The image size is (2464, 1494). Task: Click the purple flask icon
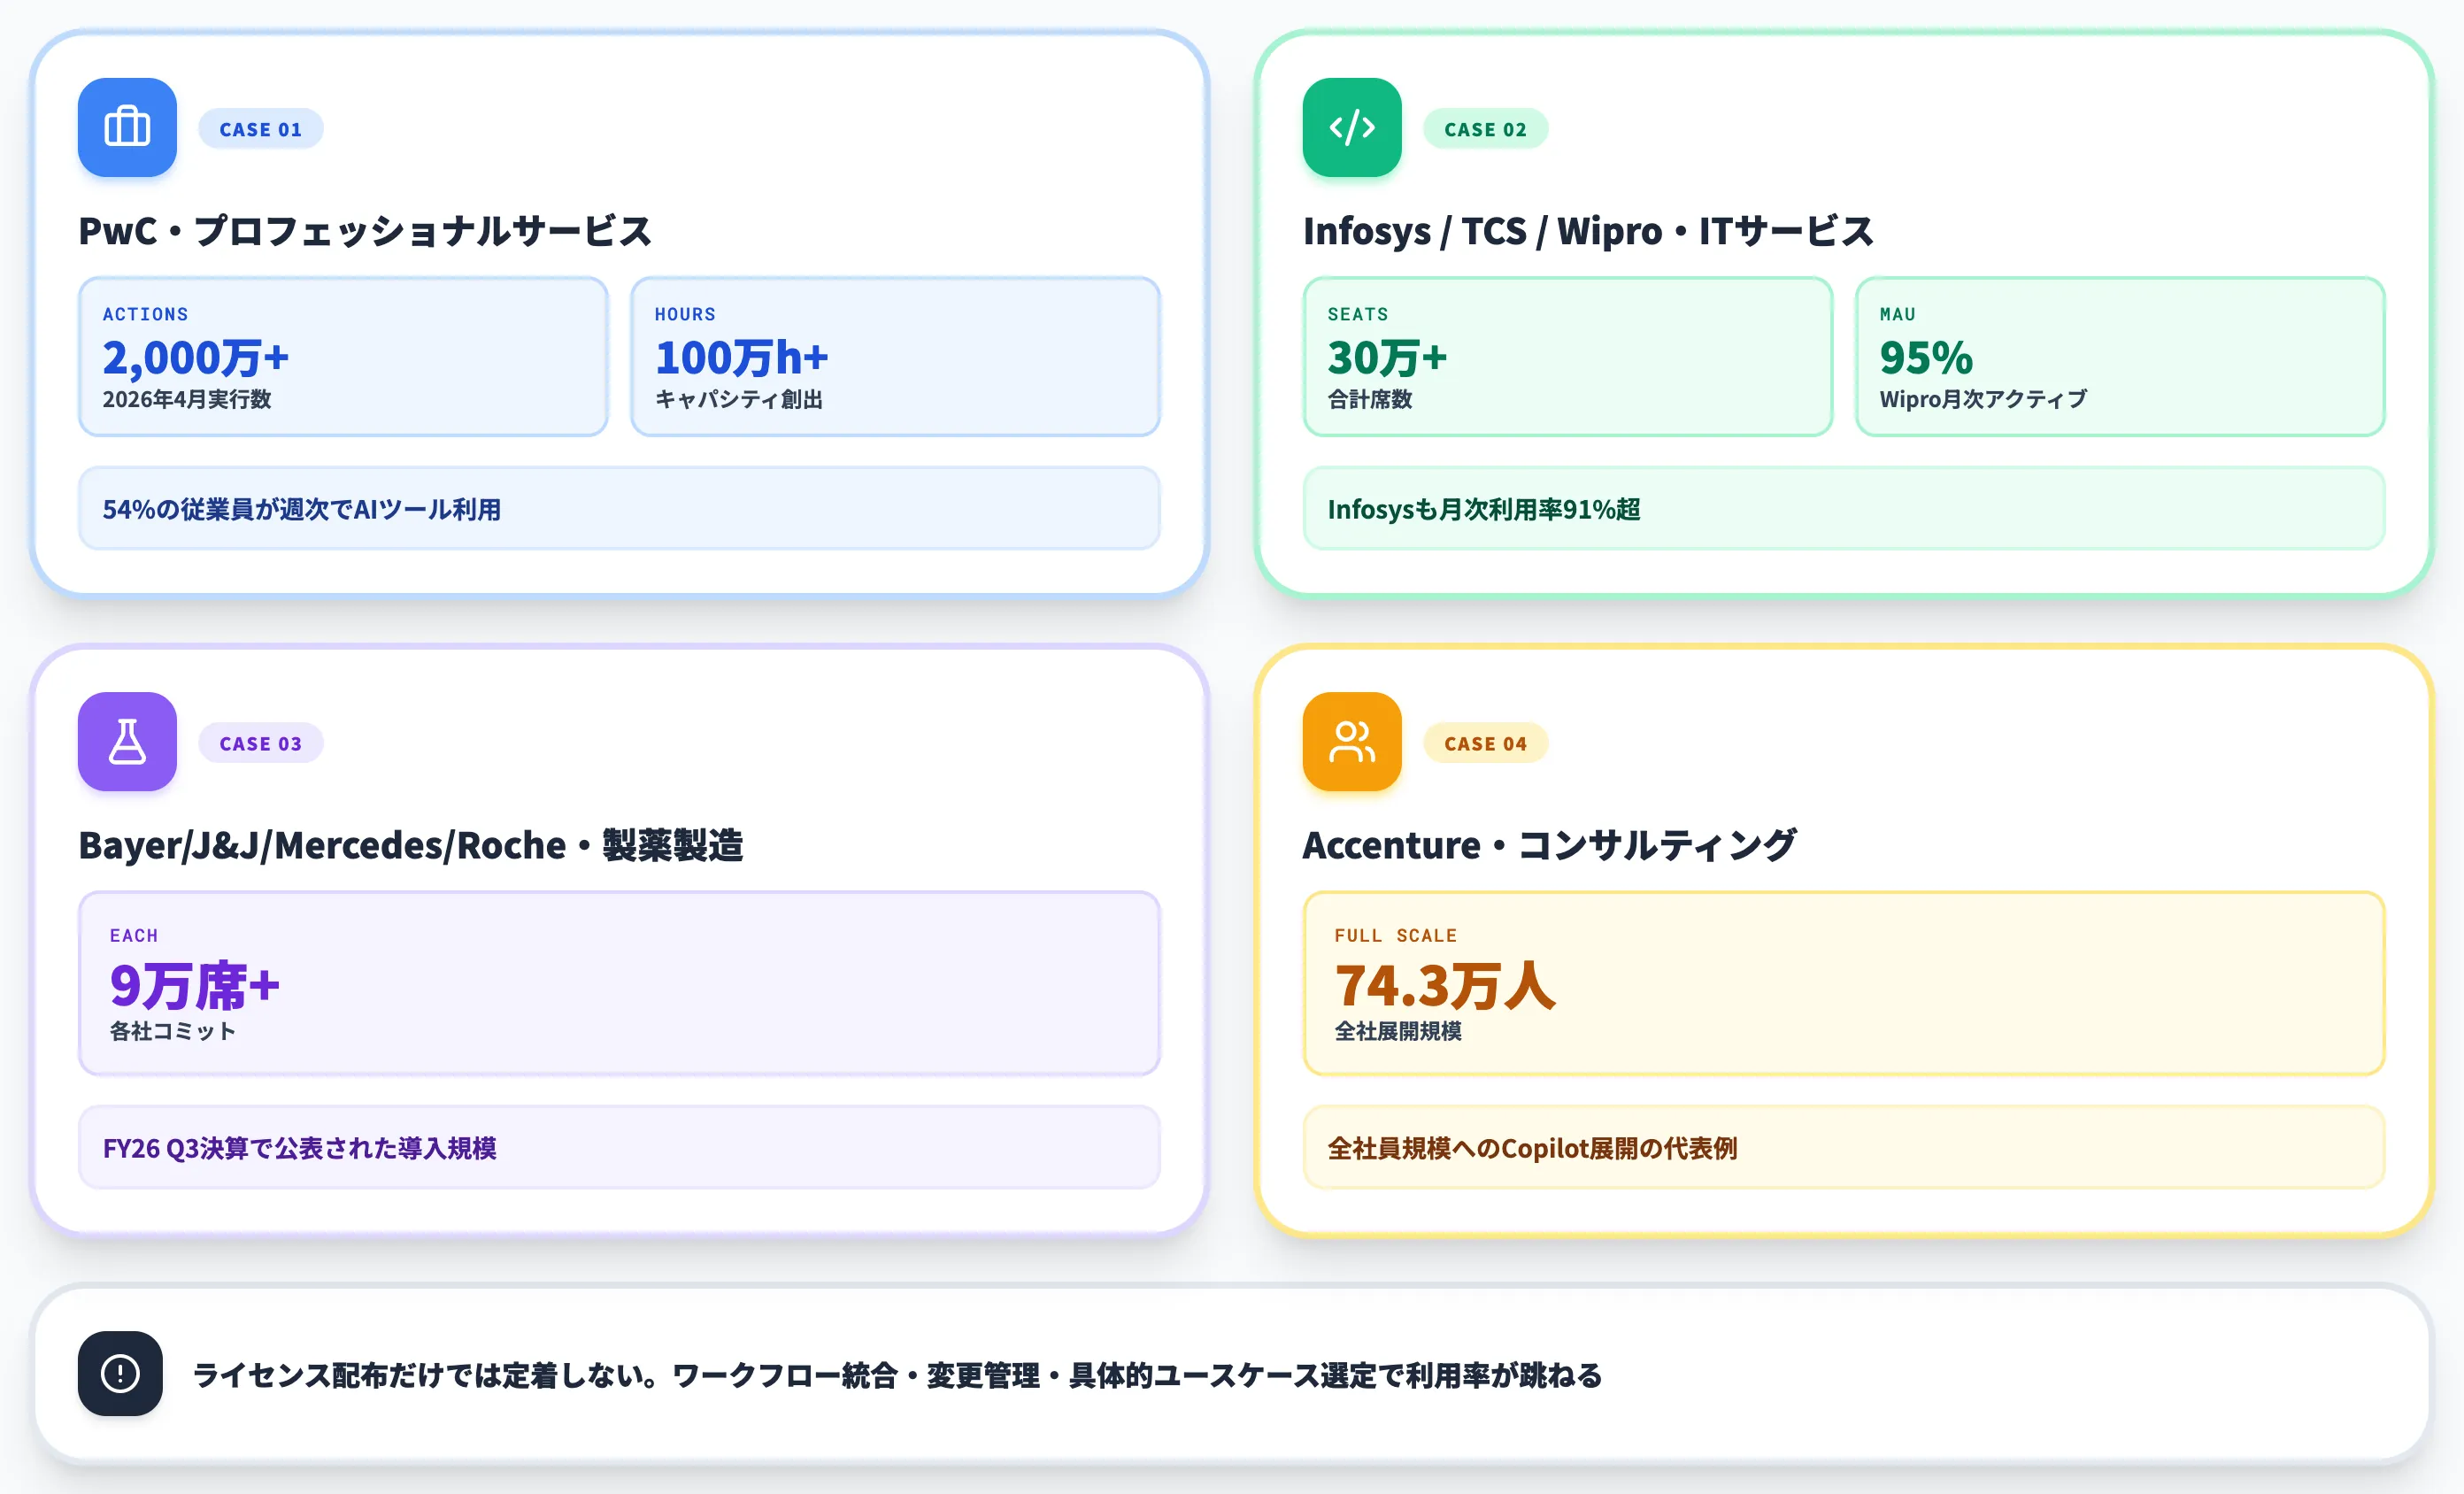click(x=127, y=741)
